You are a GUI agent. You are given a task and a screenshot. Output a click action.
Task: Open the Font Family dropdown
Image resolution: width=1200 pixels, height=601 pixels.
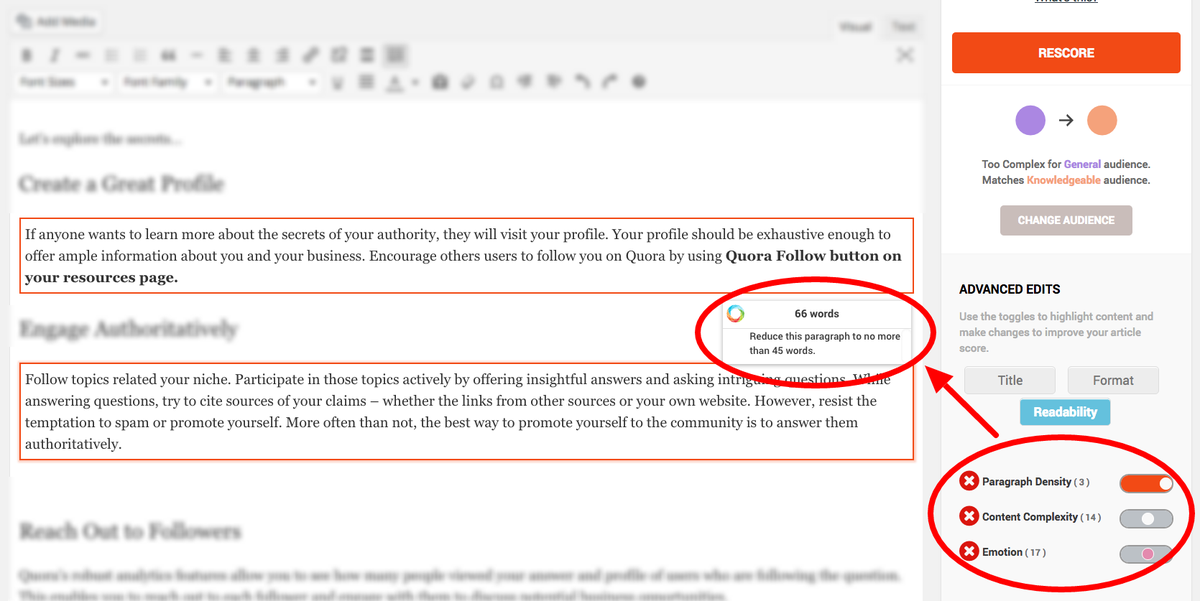pos(167,81)
